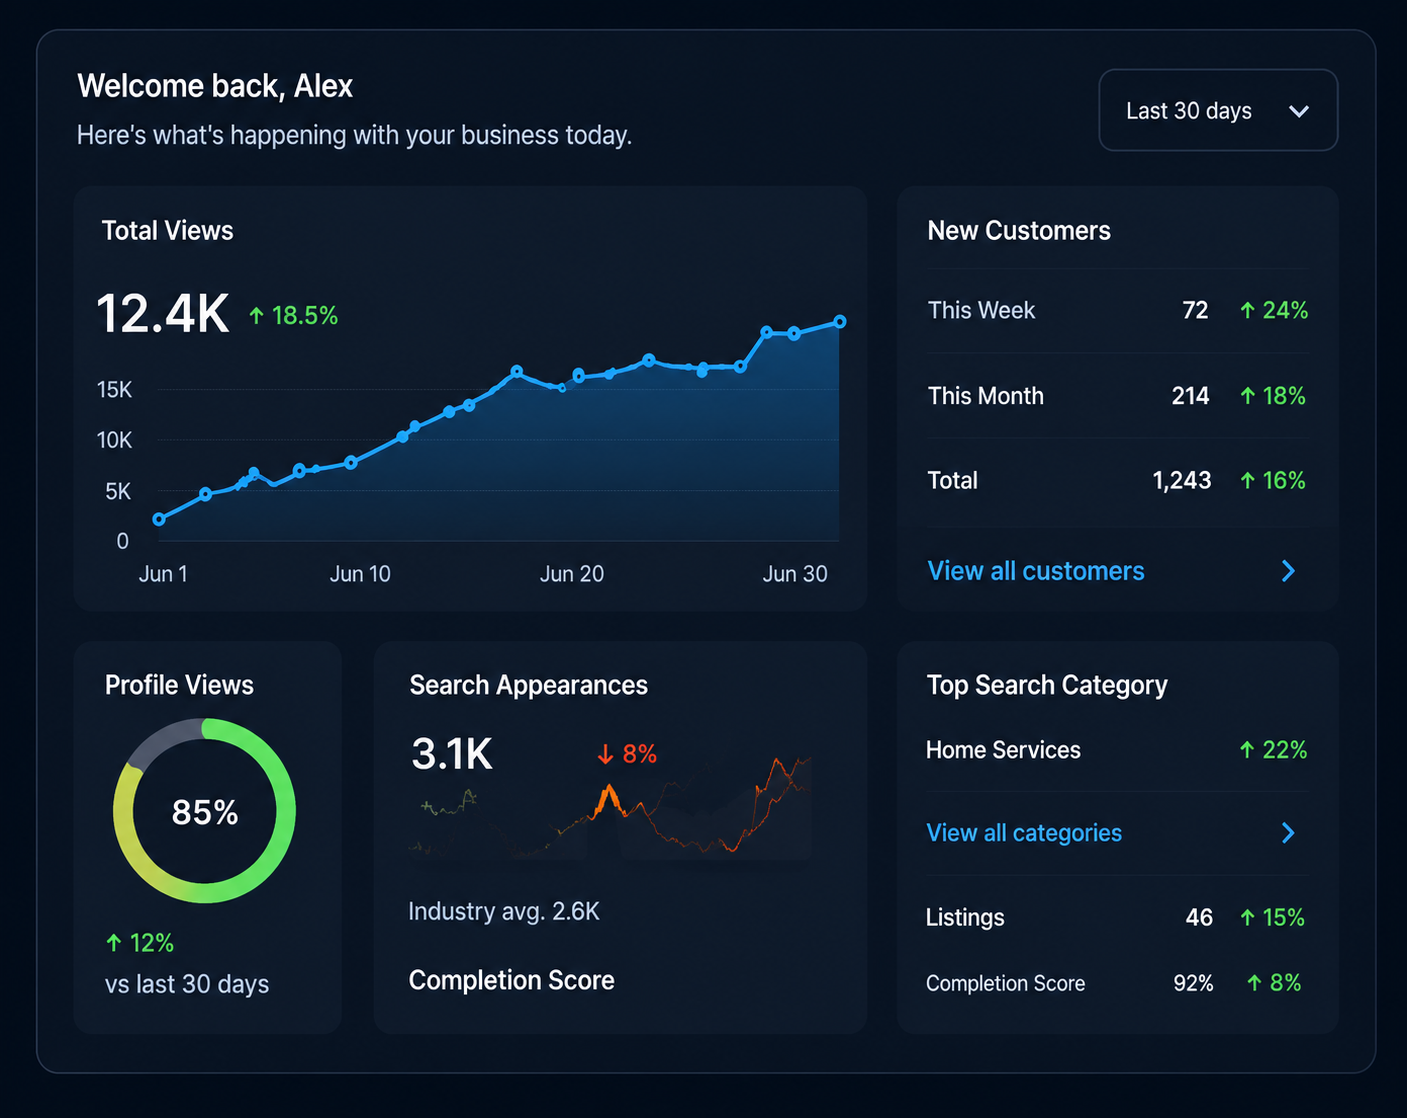This screenshot has width=1407, height=1118.
Task: Select the Jun 1 data point on the chart
Action: [x=159, y=519]
